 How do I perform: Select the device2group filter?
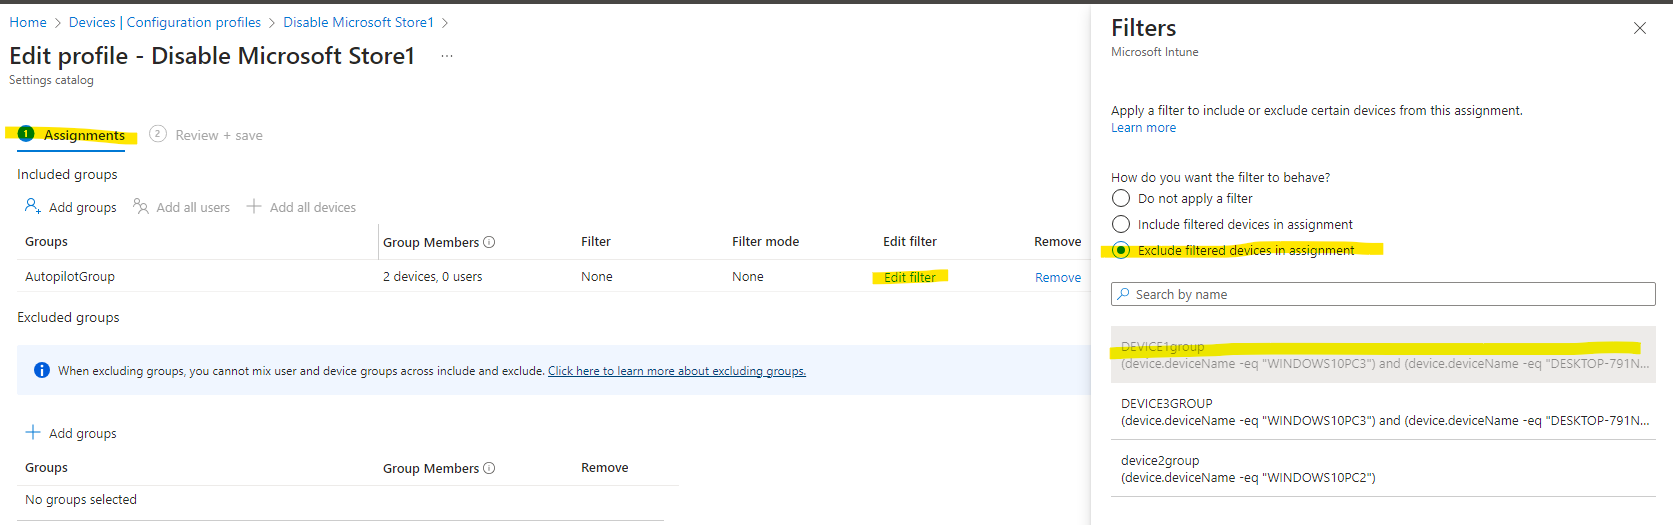click(x=1383, y=469)
